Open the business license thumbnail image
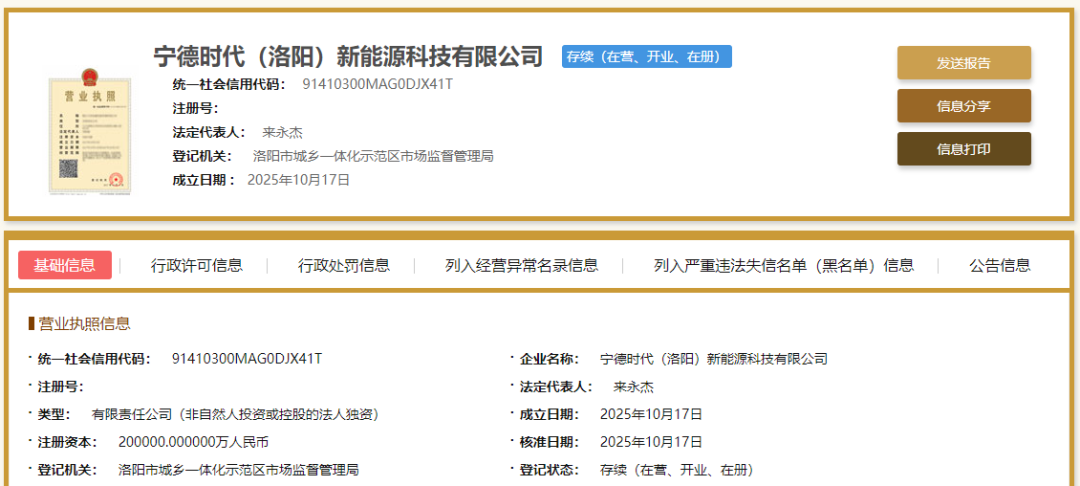 (x=90, y=131)
